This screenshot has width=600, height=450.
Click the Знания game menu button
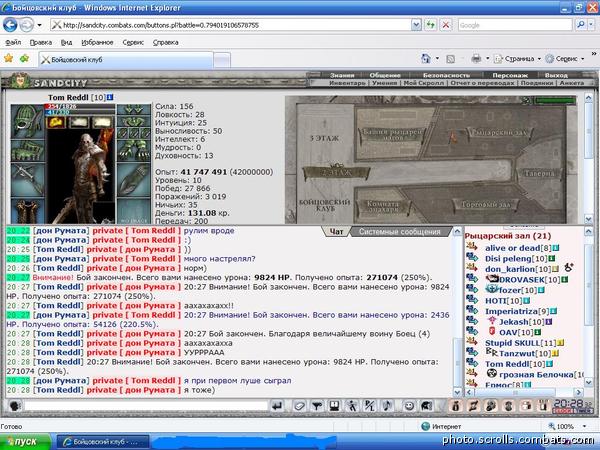tap(342, 75)
